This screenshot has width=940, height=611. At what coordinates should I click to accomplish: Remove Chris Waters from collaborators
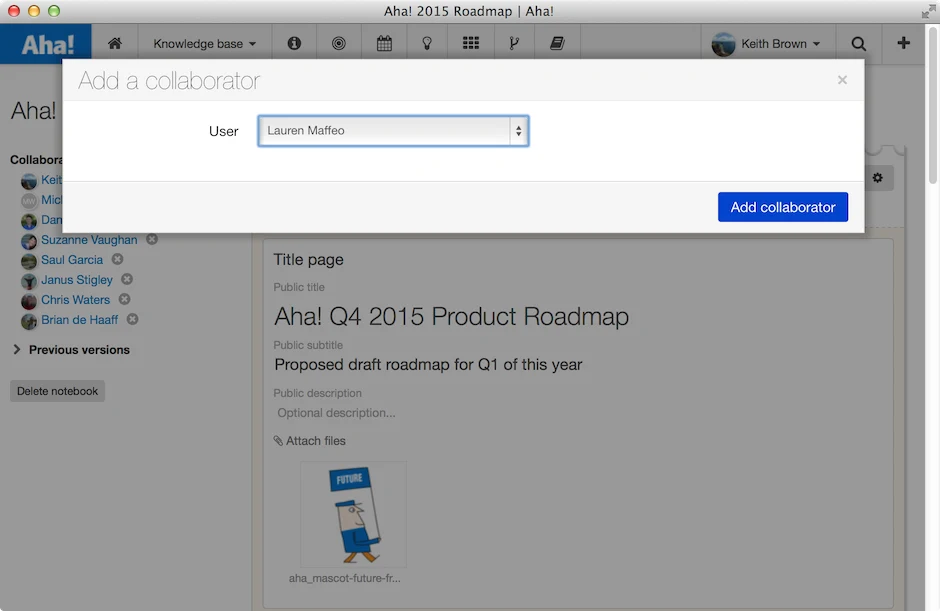pos(124,299)
